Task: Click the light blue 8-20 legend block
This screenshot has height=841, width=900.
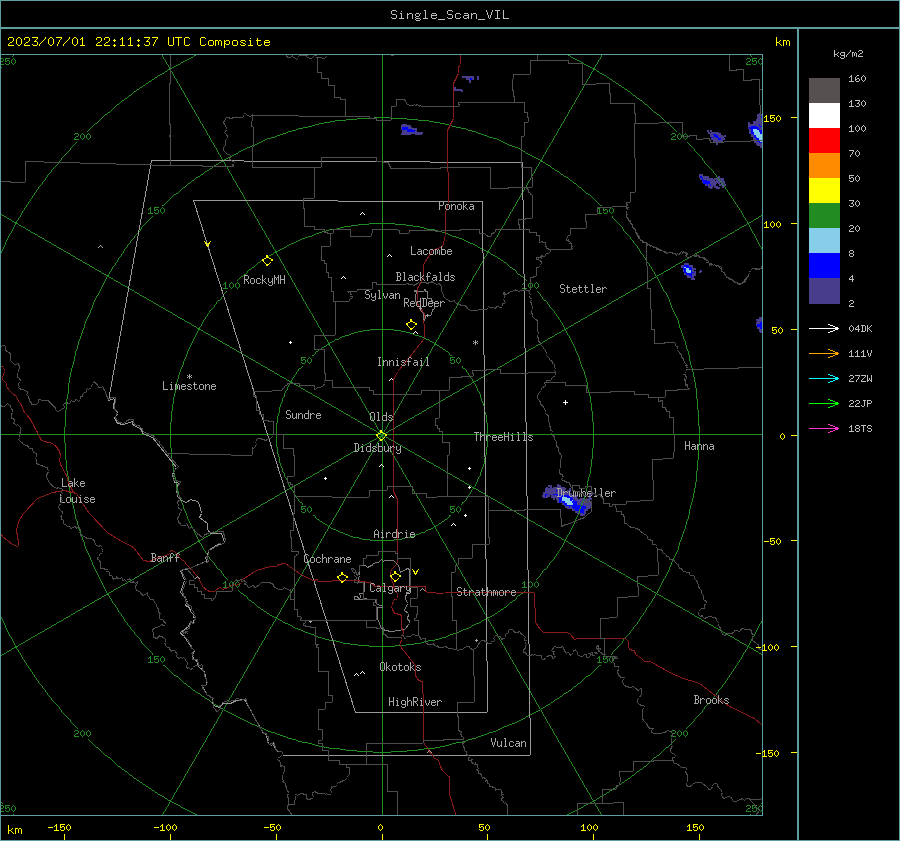Action: [x=824, y=241]
